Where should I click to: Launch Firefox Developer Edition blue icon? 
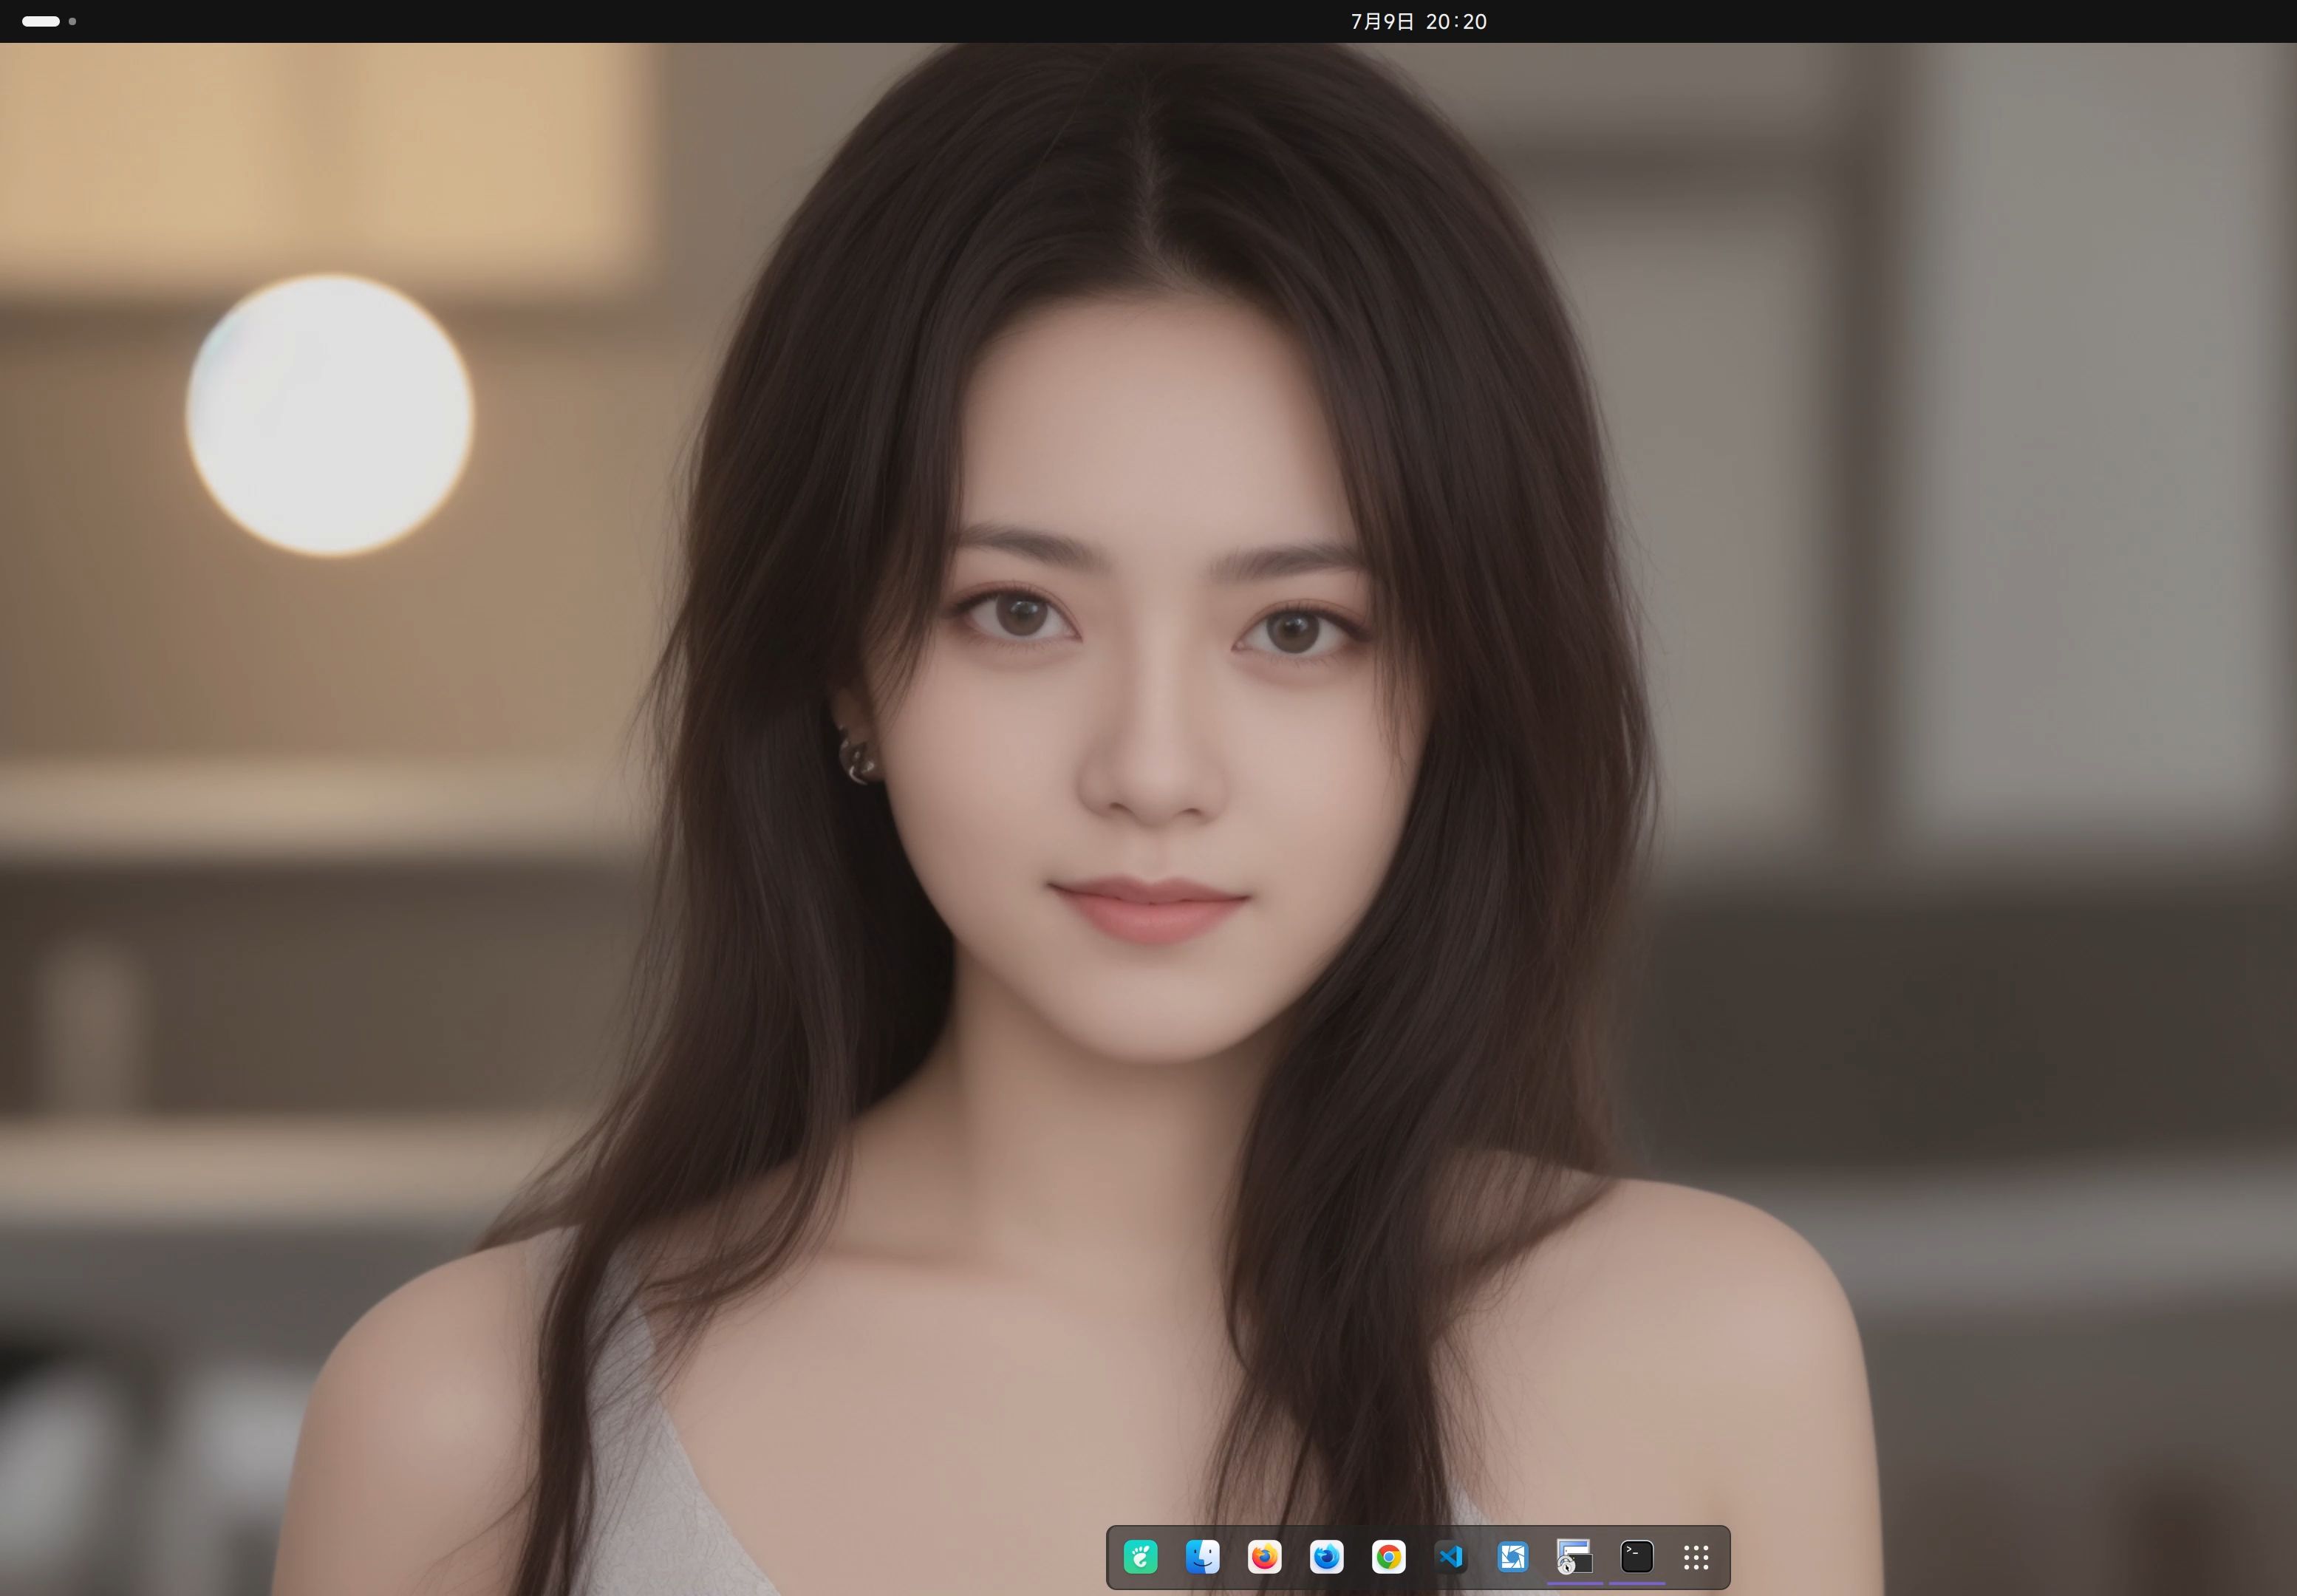[1326, 1557]
